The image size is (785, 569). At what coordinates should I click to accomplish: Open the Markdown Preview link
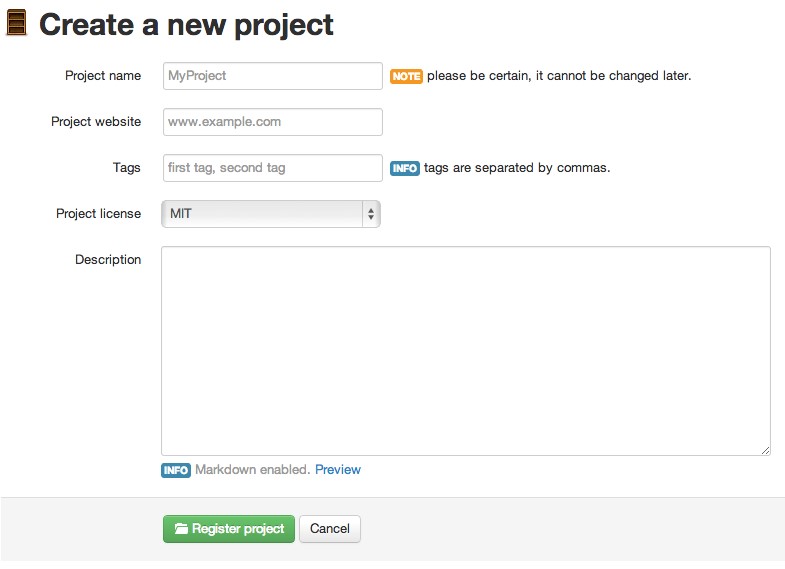[338, 470]
